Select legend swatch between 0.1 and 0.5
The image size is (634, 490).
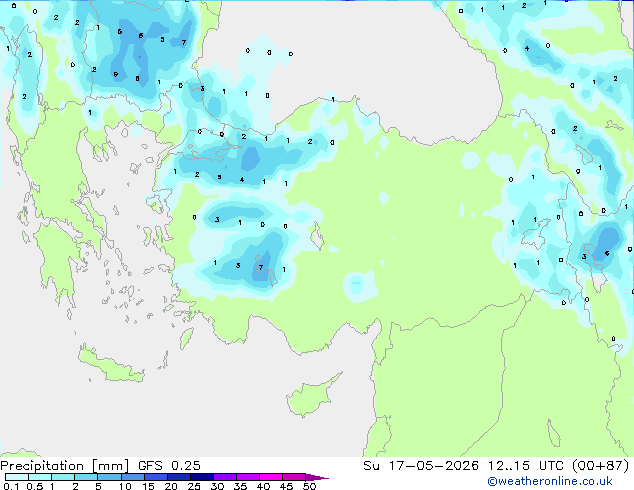coord(17,477)
